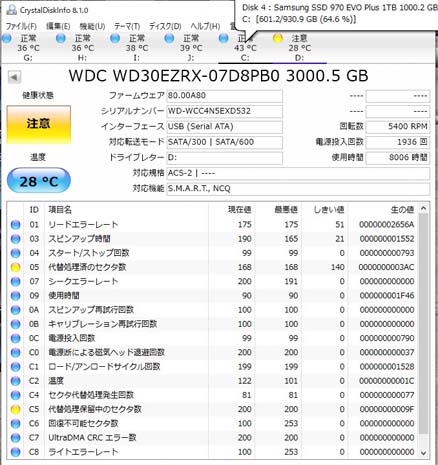This screenshot has width=438, height=465.
Task: Open the ディスク(D) menu
Action: (165, 26)
